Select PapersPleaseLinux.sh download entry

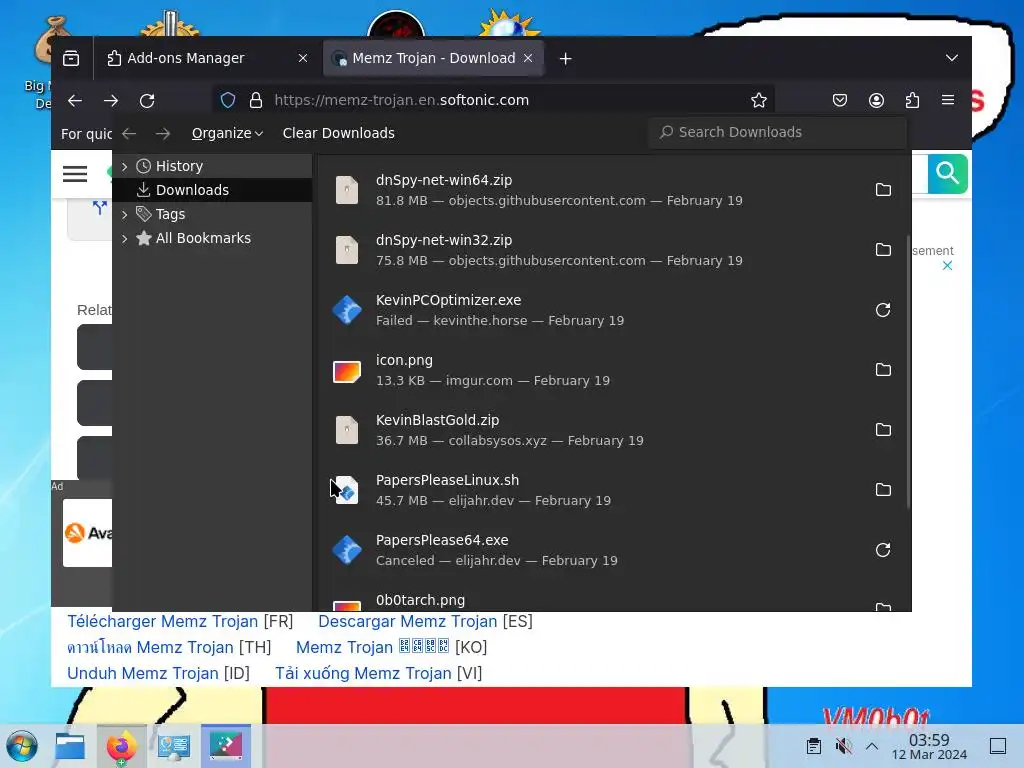612,490
